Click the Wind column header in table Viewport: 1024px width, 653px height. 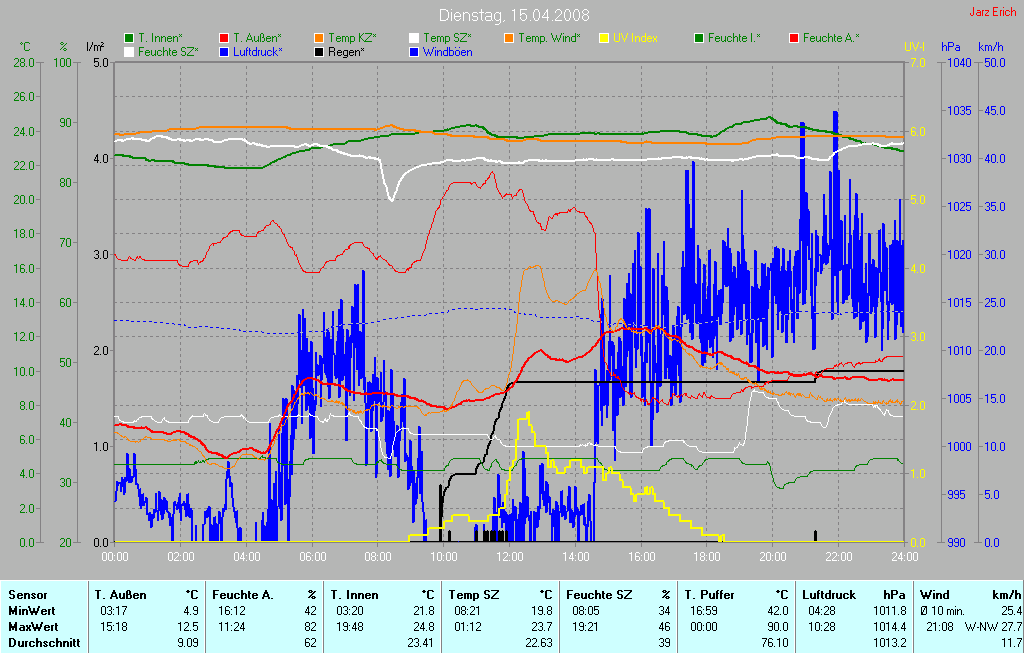(x=934, y=595)
